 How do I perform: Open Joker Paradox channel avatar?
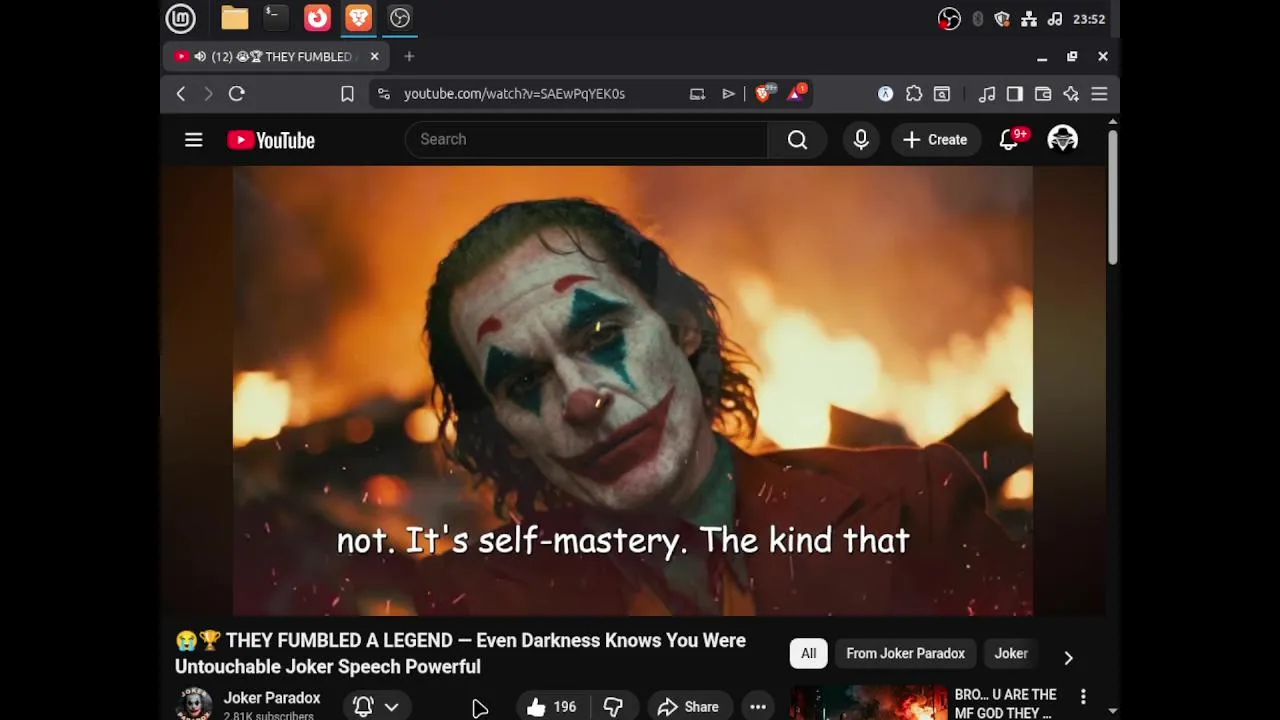(194, 704)
